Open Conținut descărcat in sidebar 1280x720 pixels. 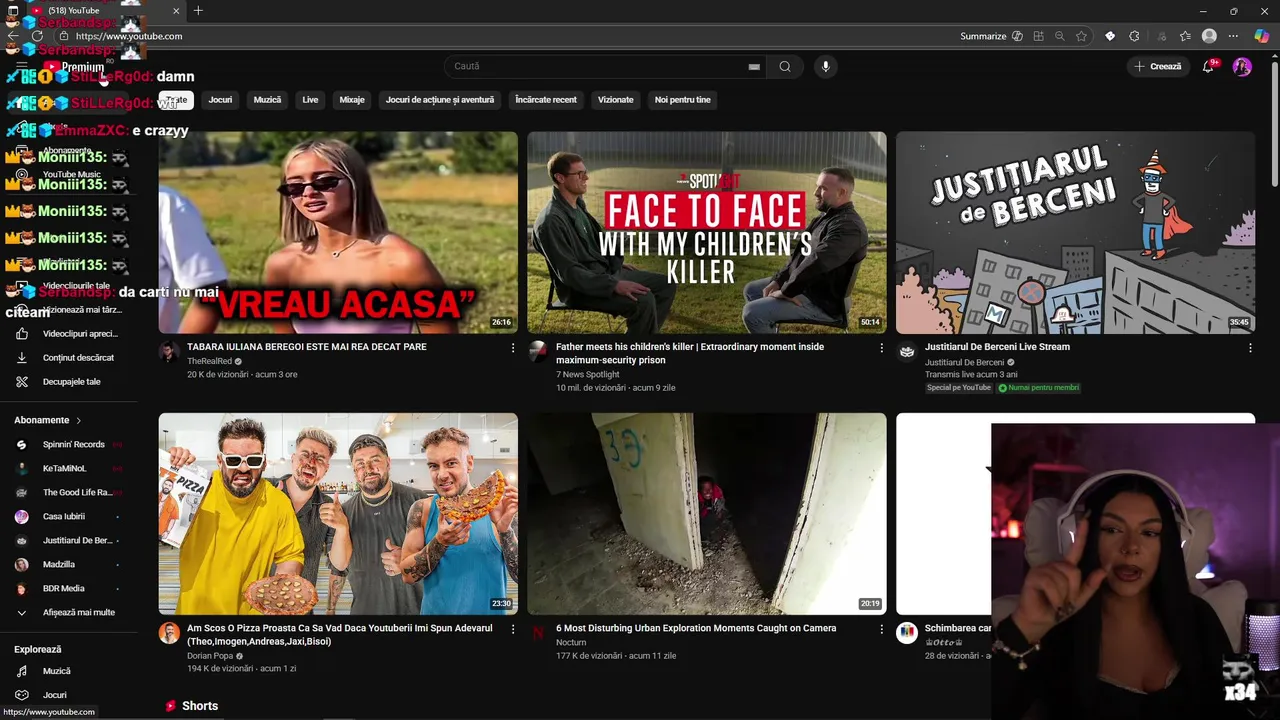click(69, 358)
